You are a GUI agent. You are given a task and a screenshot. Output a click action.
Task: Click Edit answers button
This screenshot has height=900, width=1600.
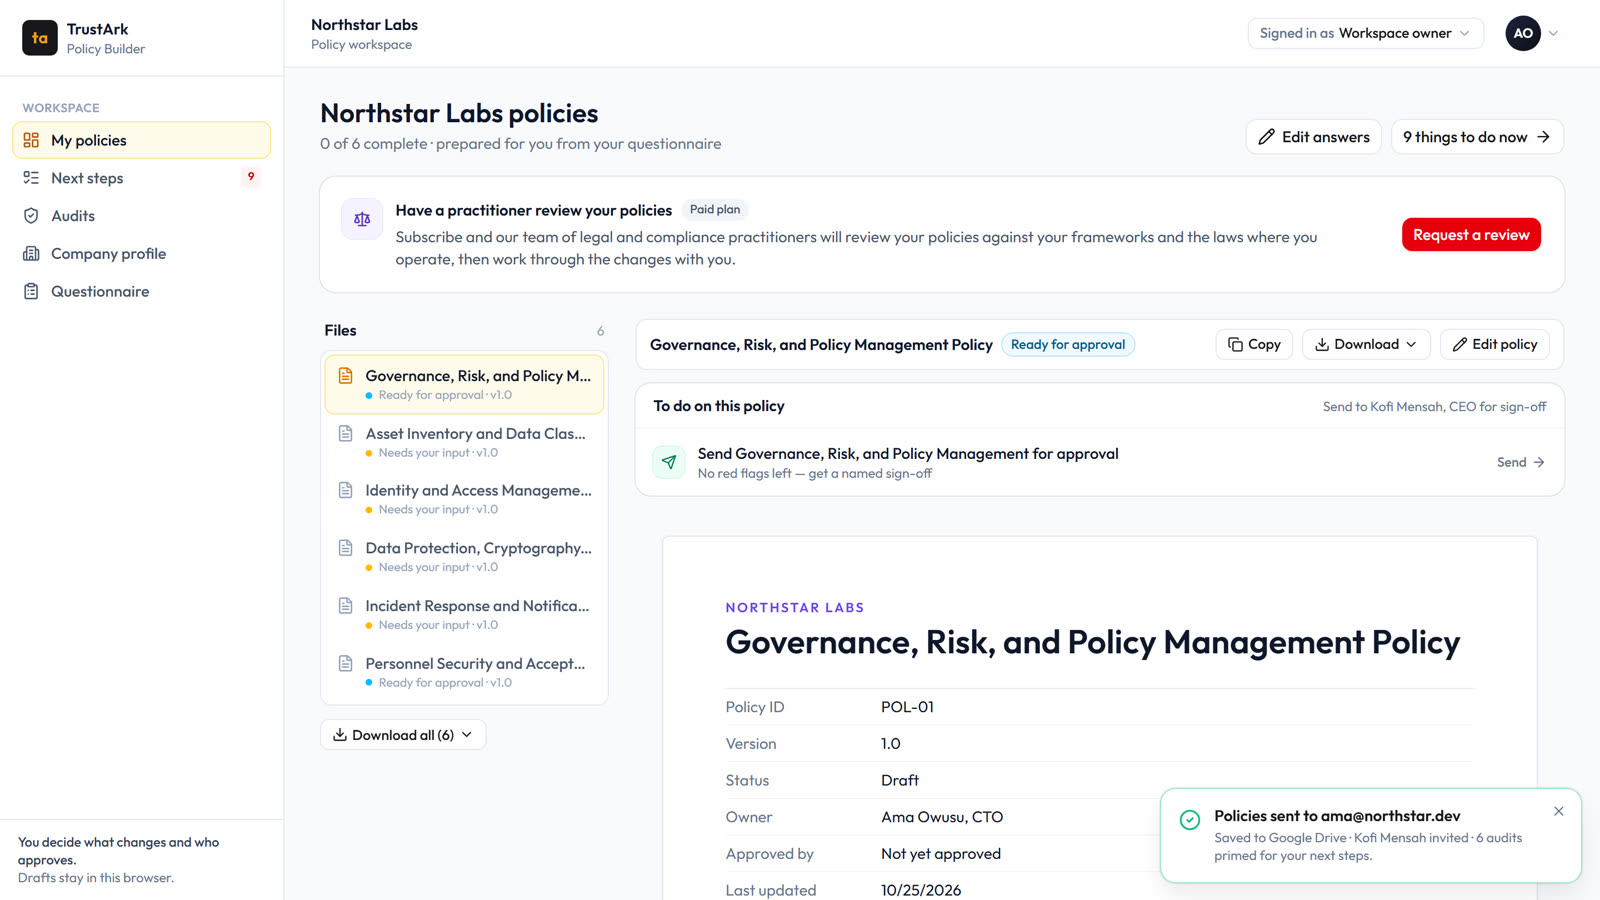[x=1314, y=137]
